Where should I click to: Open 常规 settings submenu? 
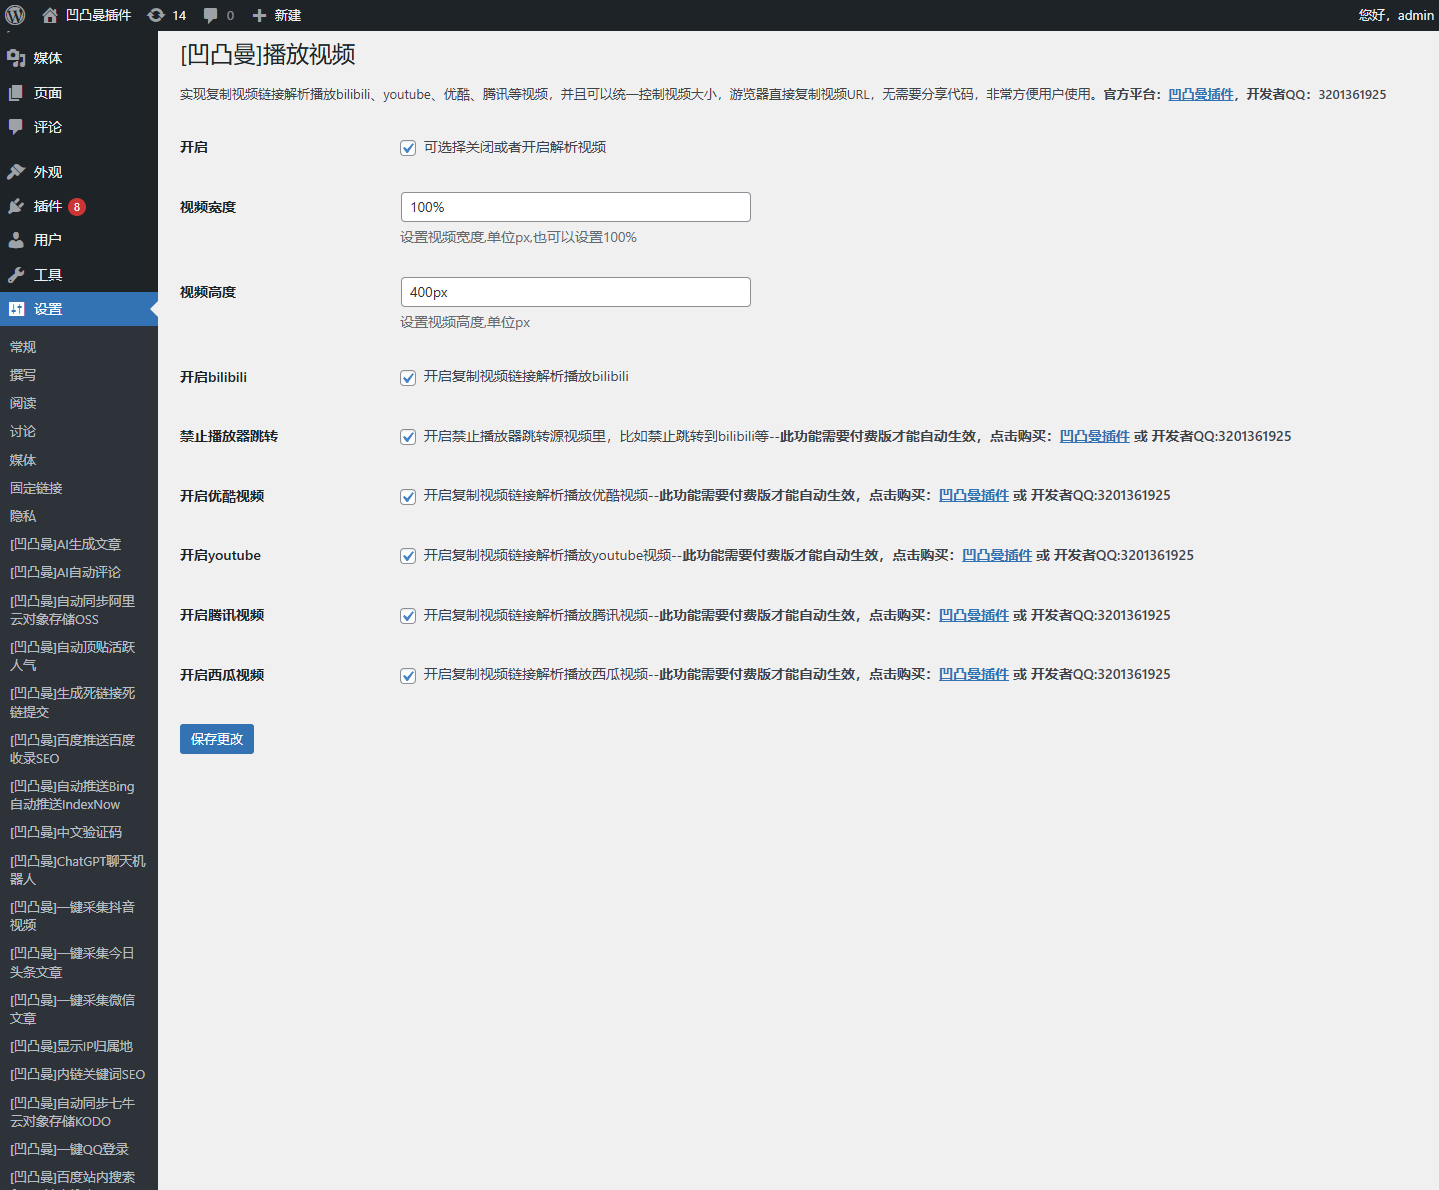(x=23, y=347)
